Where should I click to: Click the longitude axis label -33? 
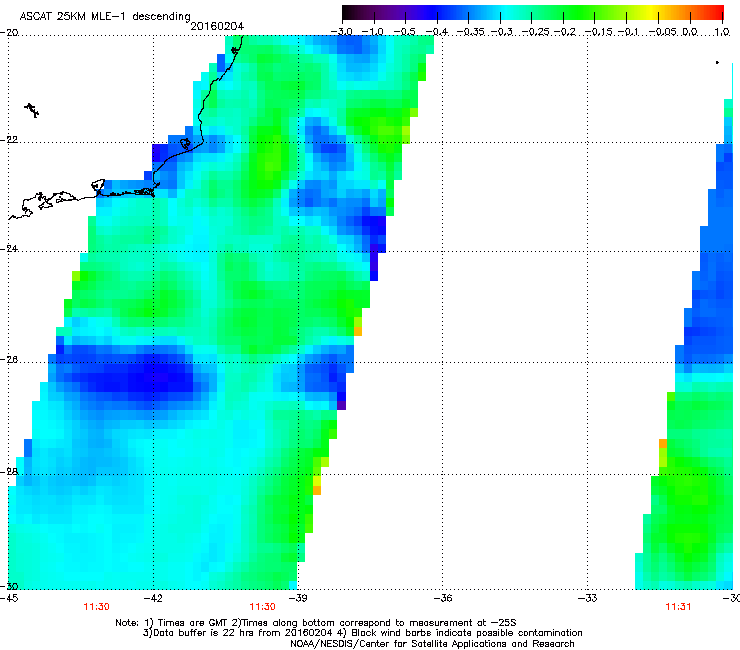[x=587, y=598]
